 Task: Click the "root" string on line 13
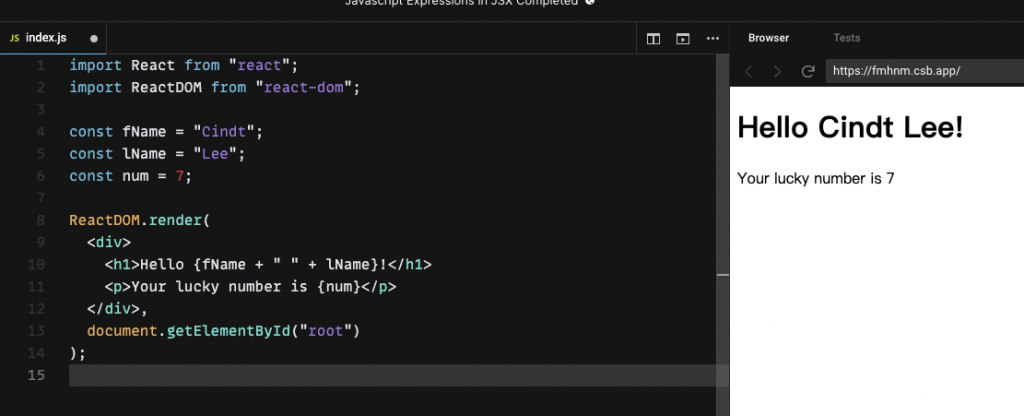tap(326, 331)
